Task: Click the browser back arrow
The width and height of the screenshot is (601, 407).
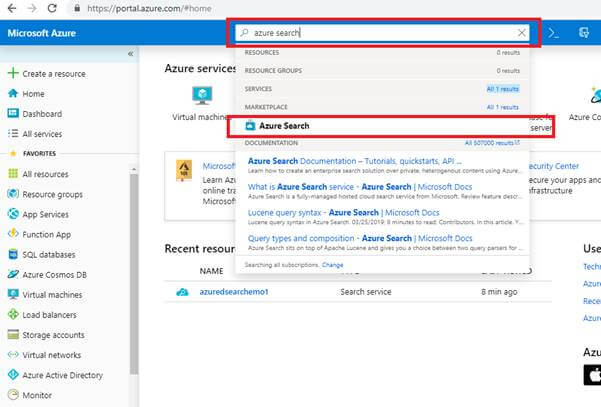Action: click(12, 8)
